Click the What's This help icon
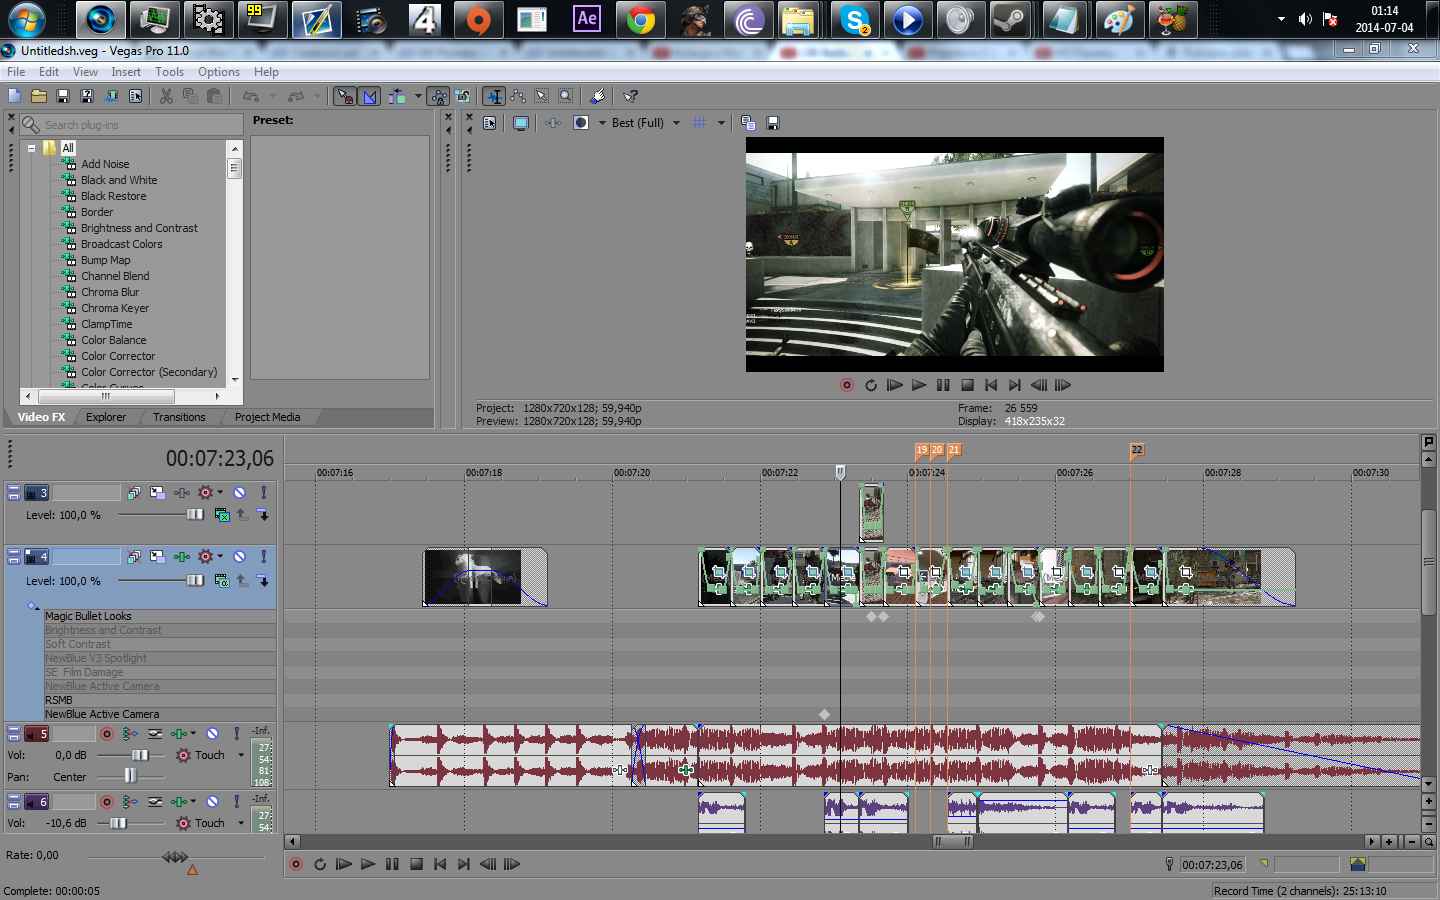Image resolution: width=1440 pixels, height=900 pixels. [631, 96]
